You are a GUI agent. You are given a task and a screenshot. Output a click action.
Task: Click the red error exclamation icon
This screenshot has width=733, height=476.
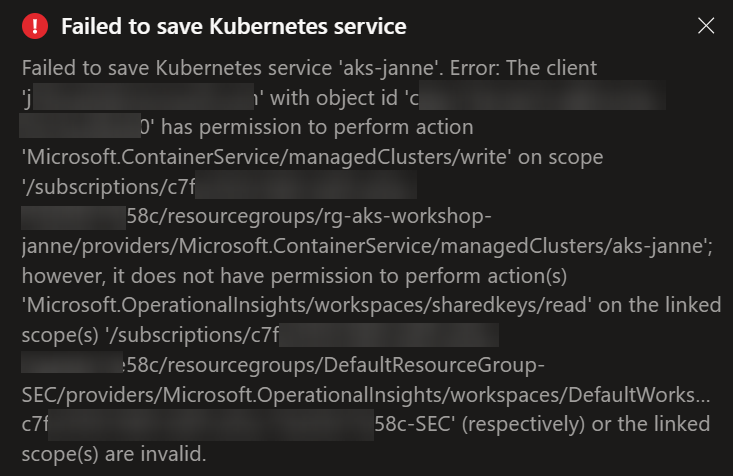(x=35, y=26)
